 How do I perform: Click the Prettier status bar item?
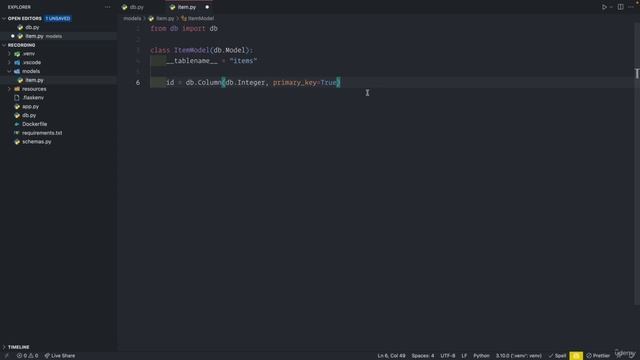coord(598,356)
